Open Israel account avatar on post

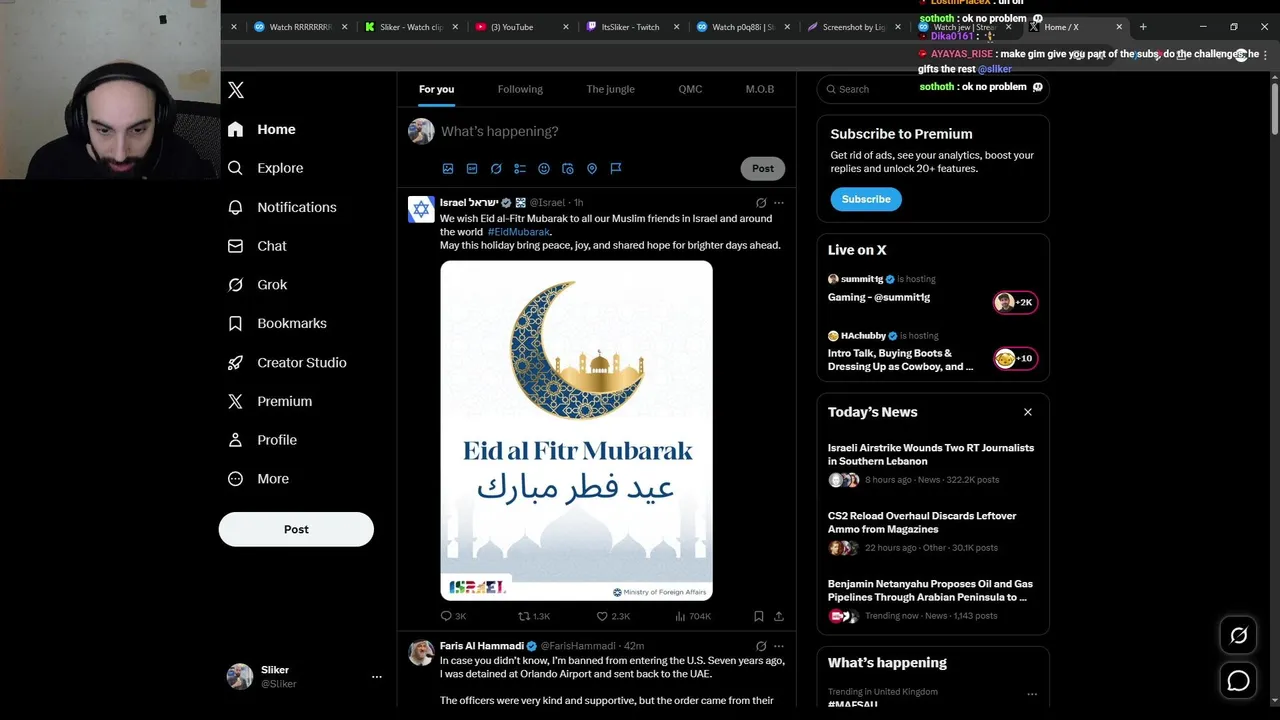[421, 209]
